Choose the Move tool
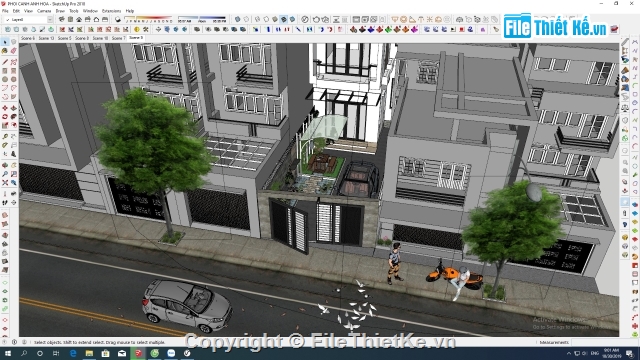 (x=5, y=108)
